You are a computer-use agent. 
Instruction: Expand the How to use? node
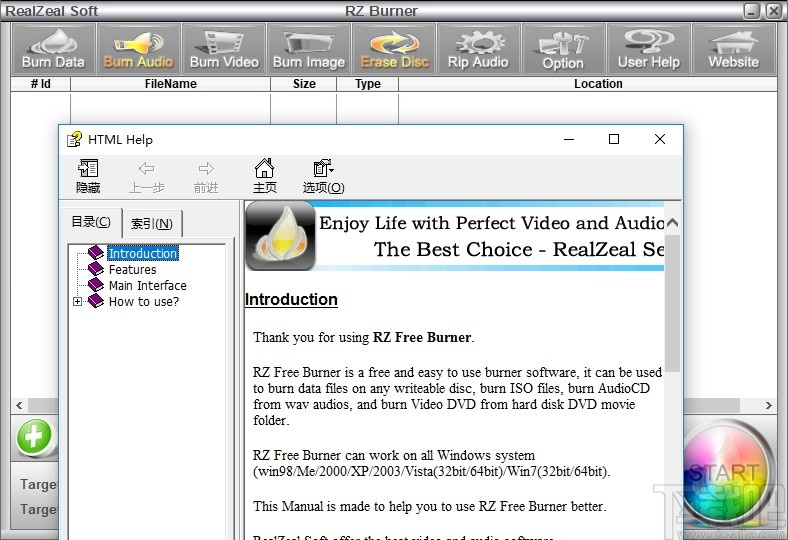pyautogui.click(x=77, y=301)
